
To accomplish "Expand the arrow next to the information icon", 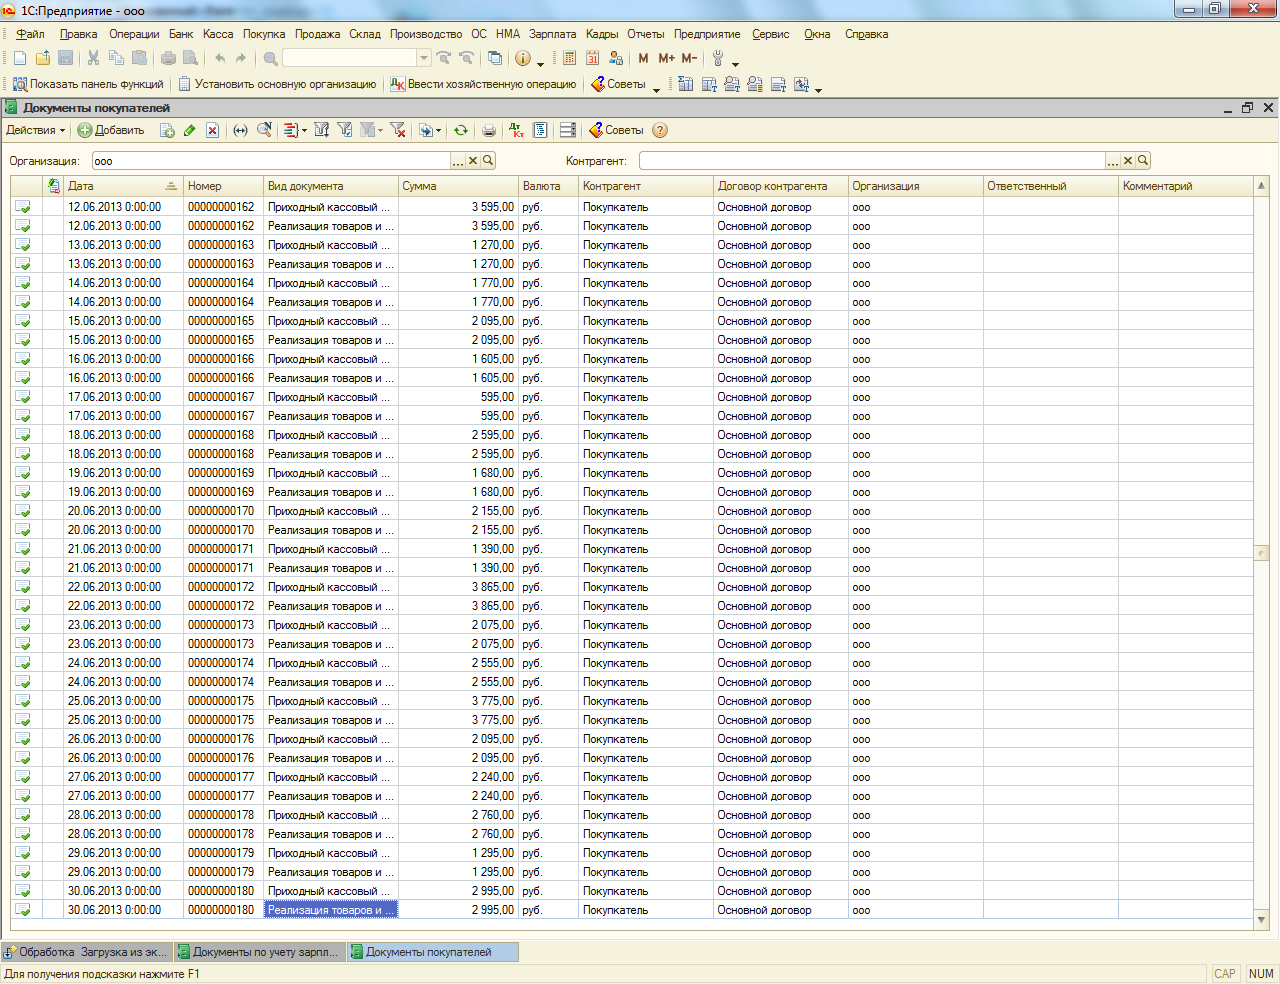I will [540, 62].
